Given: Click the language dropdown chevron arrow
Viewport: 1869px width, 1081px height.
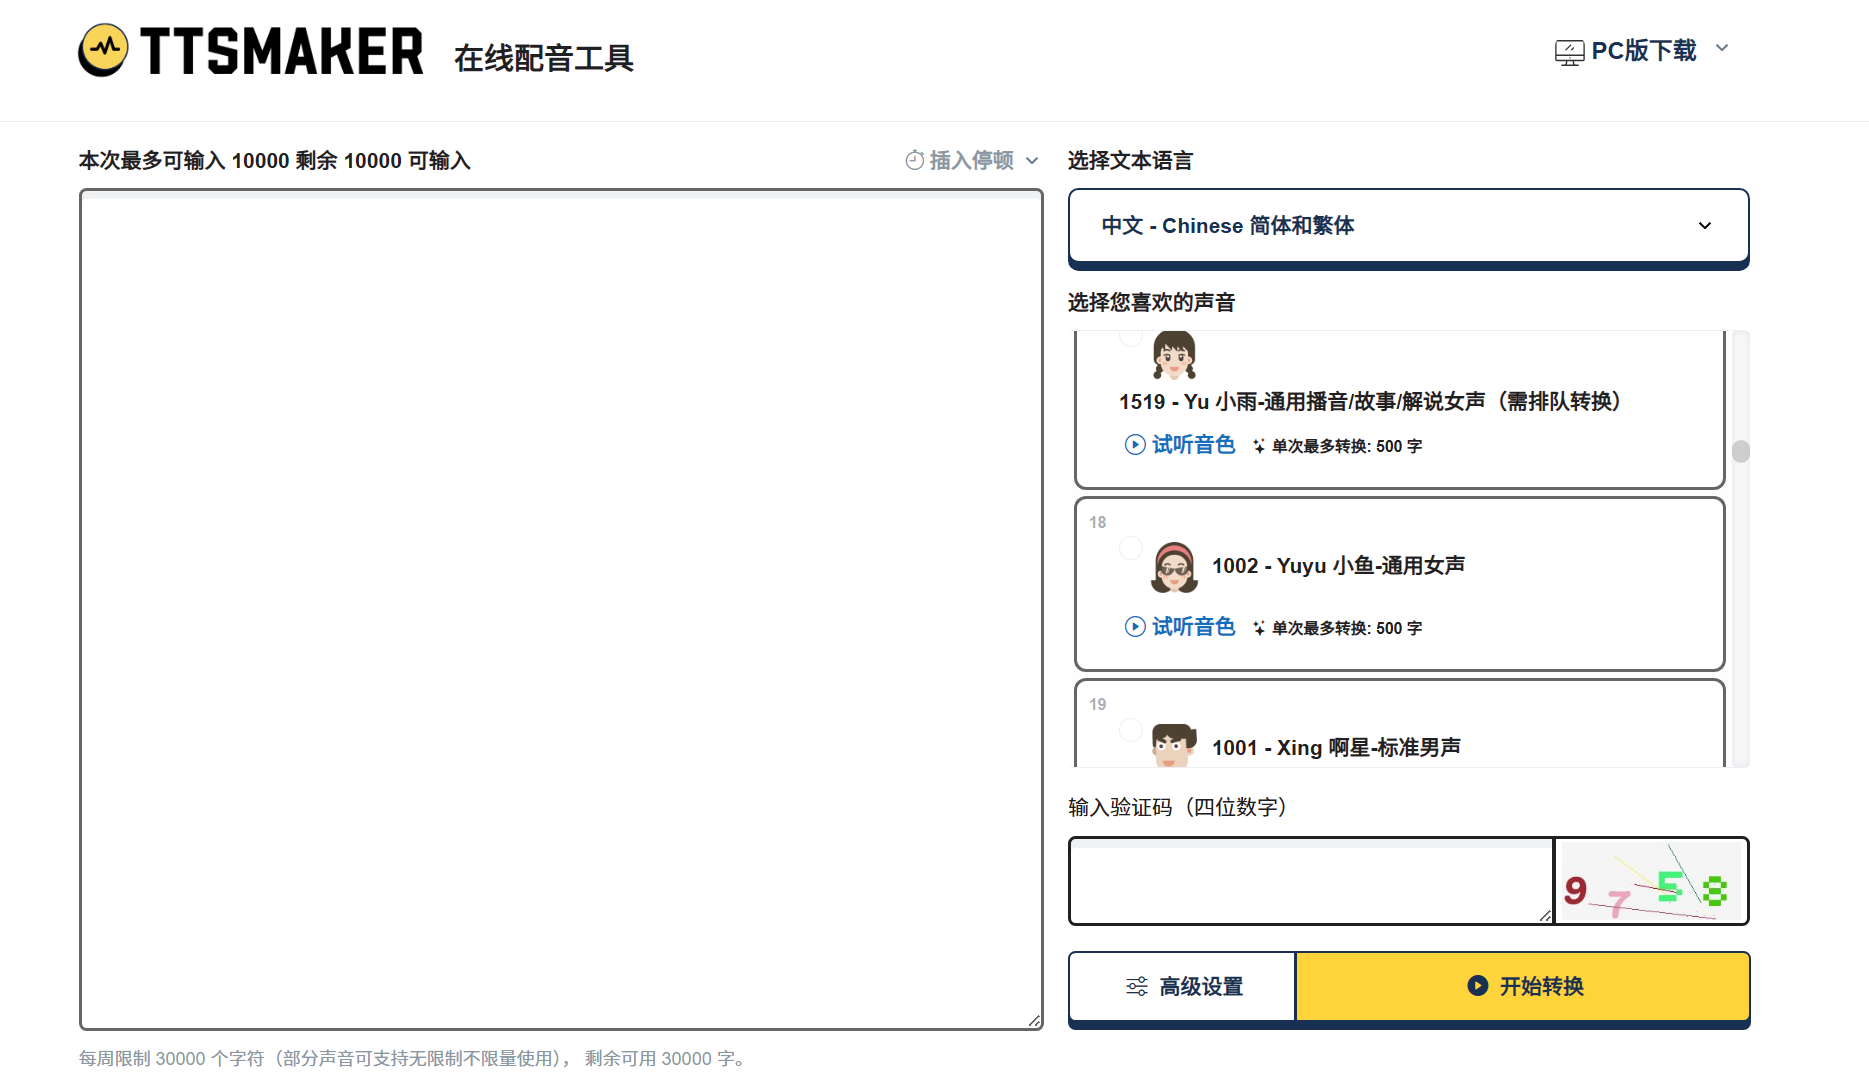Looking at the screenshot, I should click(x=1705, y=226).
